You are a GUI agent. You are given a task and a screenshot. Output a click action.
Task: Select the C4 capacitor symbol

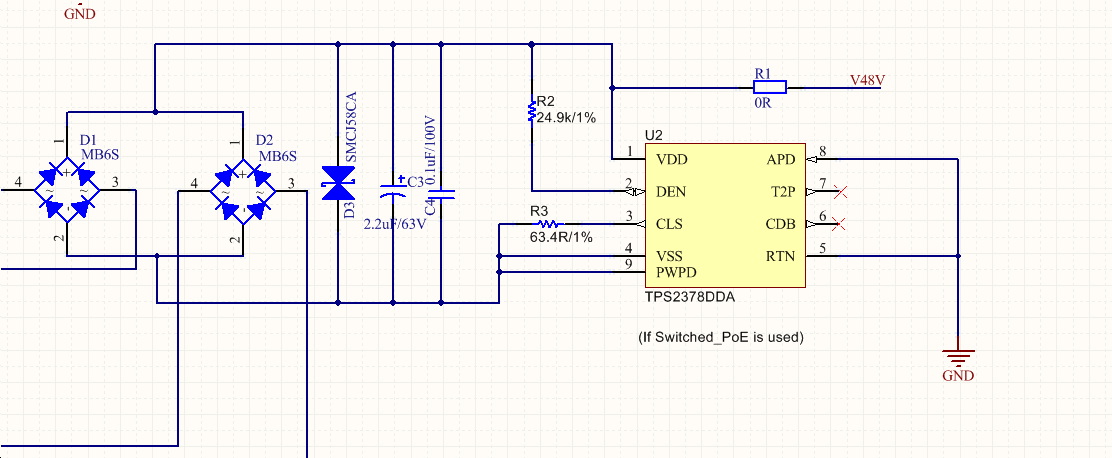point(441,193)
